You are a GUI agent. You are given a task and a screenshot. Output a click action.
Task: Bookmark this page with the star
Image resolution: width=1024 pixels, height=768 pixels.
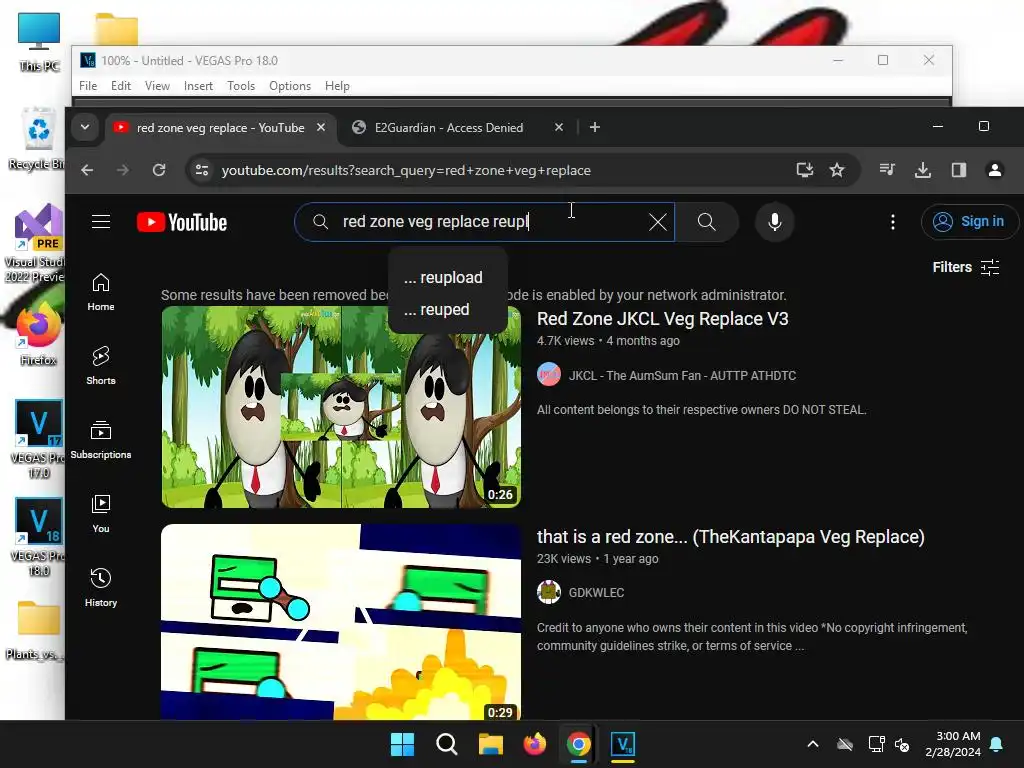pos(837,170)
